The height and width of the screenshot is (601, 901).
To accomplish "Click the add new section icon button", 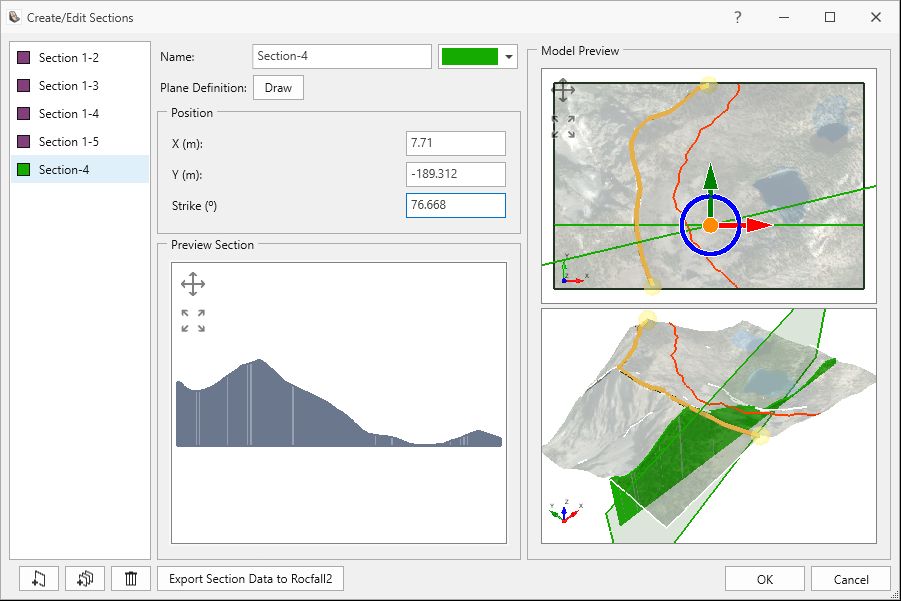I will [38, 579].
